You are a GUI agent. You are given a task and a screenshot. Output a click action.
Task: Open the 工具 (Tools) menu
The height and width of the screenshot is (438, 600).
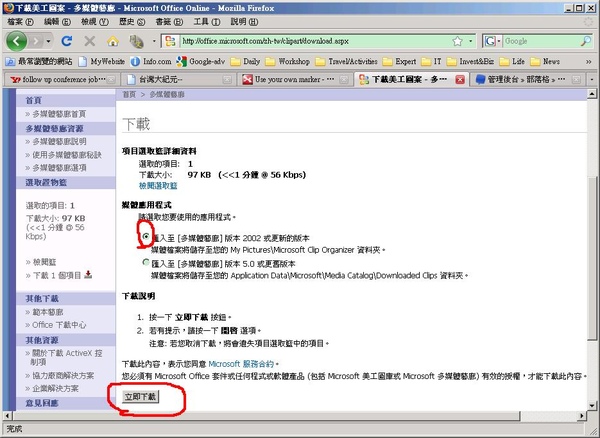coord(207,22)
